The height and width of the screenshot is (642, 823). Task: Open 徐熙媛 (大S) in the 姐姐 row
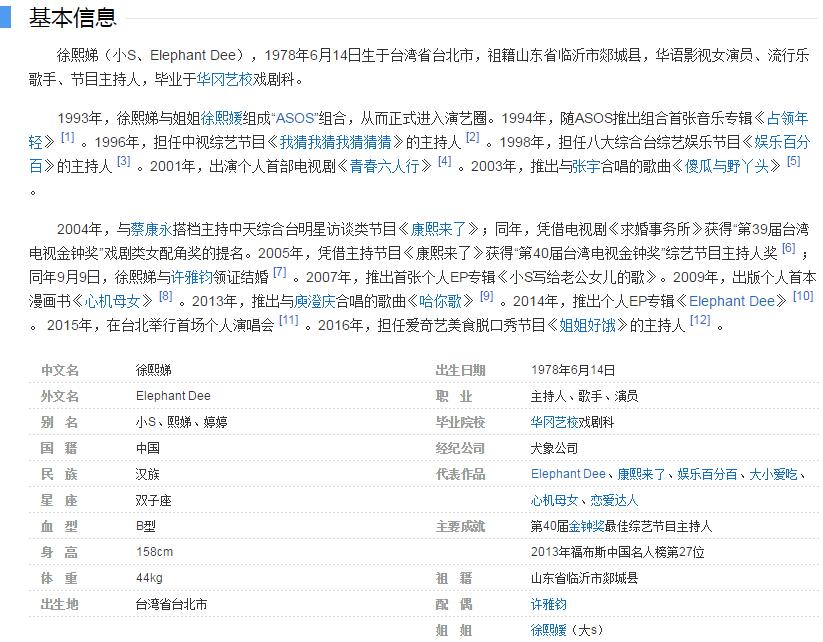pyautogui.click(x=548, y=630)
